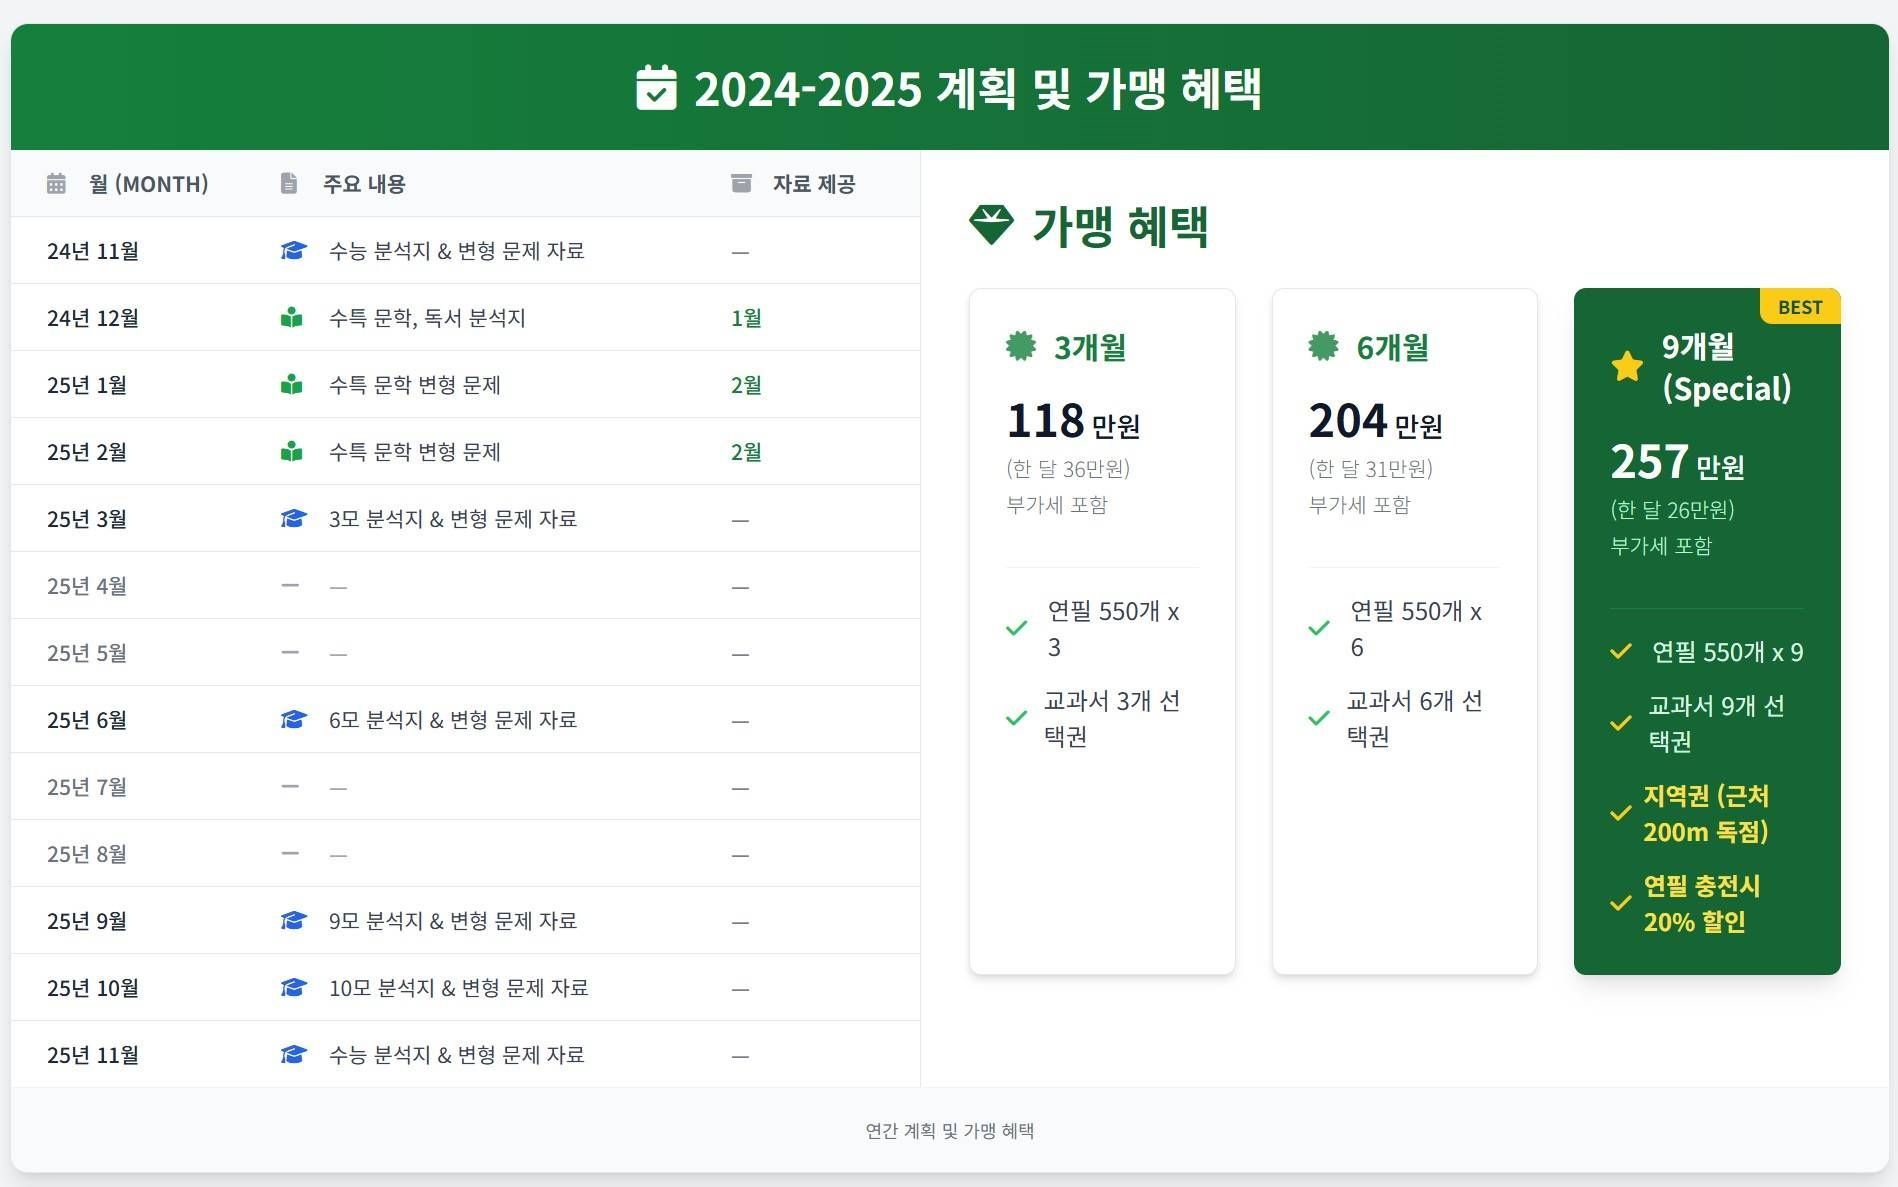Click the diamond icon beside 가맹 혜택
1898x1187 pixels.
coord(991,225)
